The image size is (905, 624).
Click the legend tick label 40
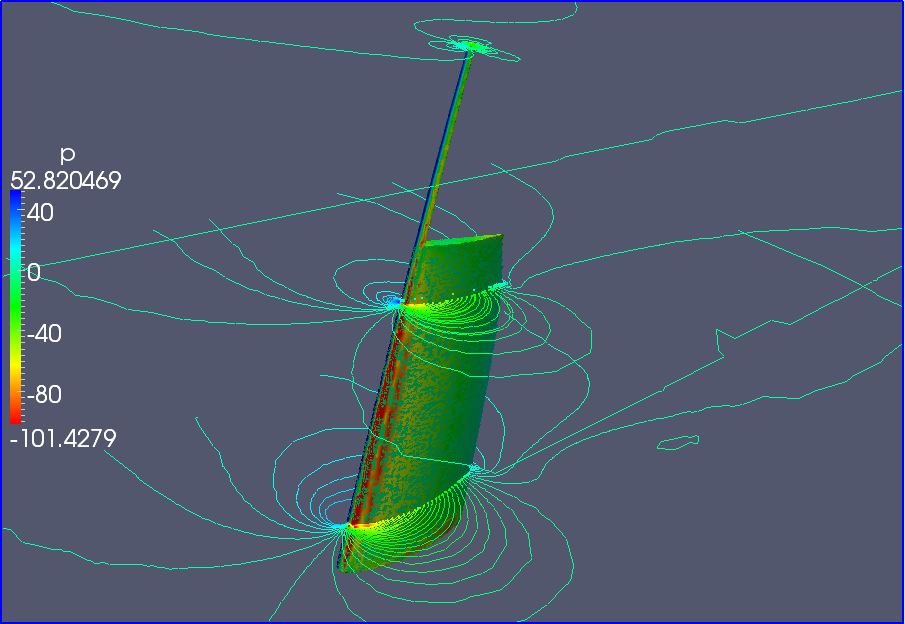(x=40, y=212)
